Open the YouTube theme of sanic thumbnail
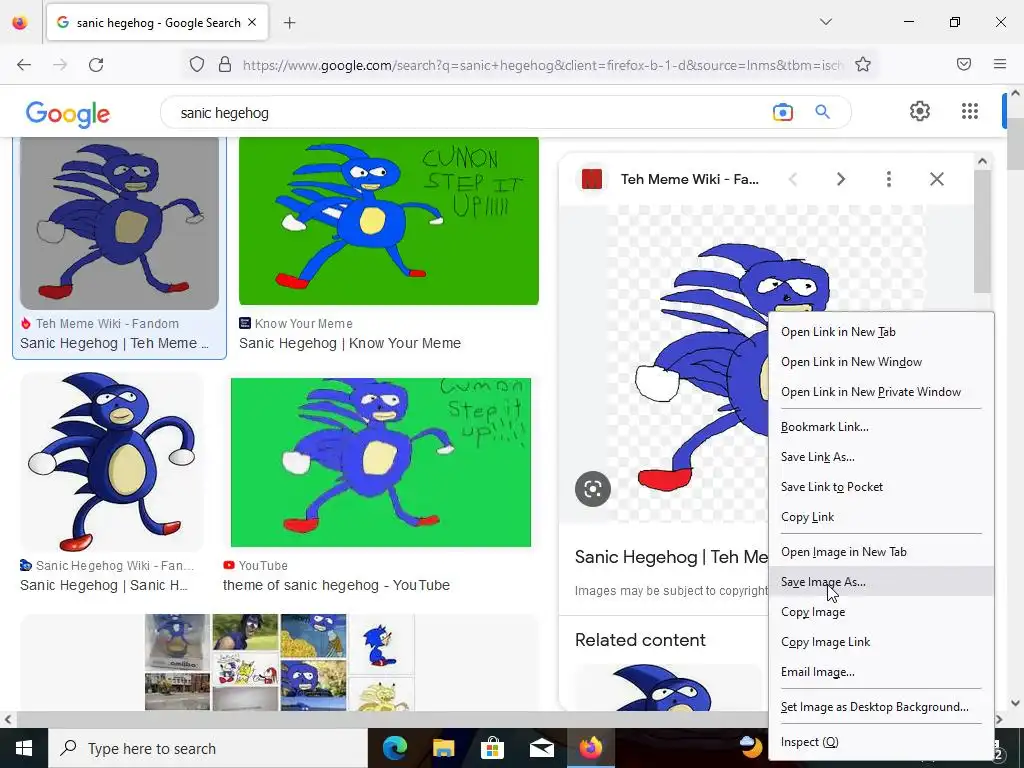Screen dimensions: 1024x768 tap(381, 462)
